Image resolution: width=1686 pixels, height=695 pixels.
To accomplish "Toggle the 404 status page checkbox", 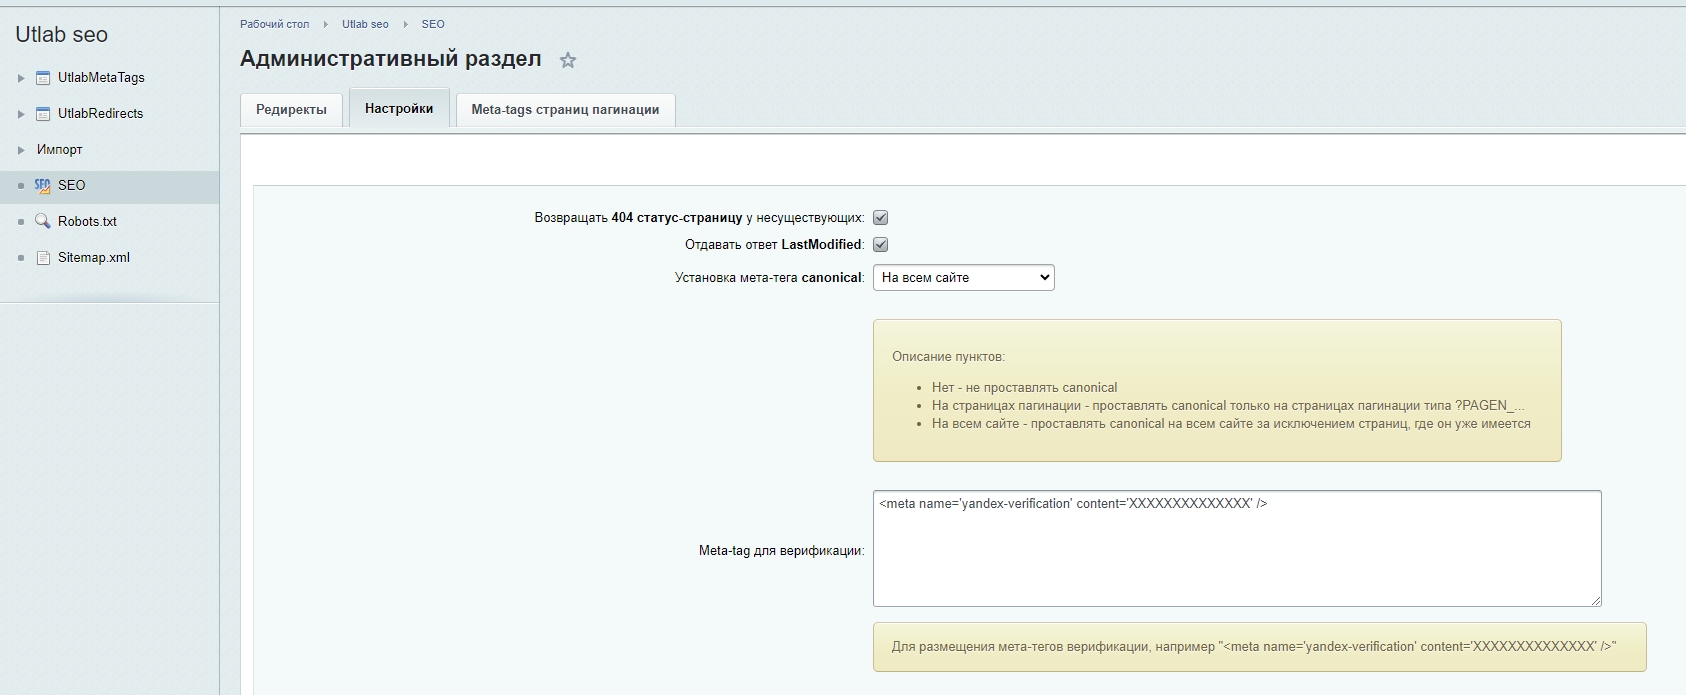I will point(881,218).
